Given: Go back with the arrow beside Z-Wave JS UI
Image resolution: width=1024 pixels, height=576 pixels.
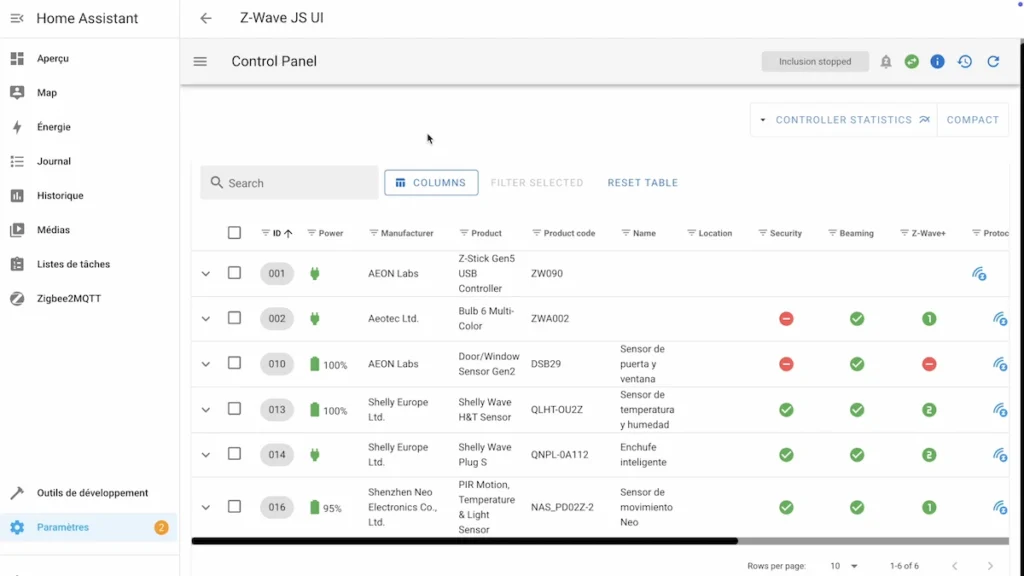Looking at the screenshot, I should point(206,18).
